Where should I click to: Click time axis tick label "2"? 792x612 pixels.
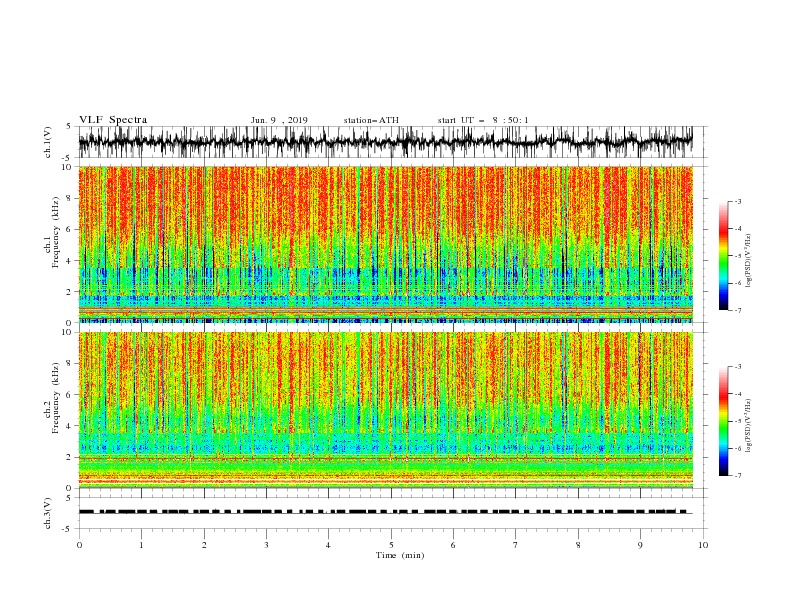point(204,545)
